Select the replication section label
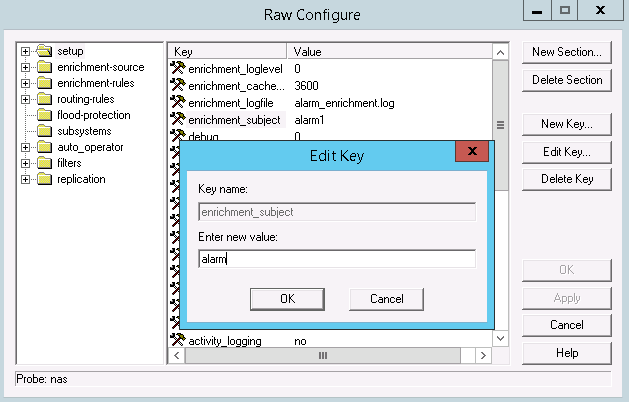Viewport: 631px width, 402px height. pos(81,179)
